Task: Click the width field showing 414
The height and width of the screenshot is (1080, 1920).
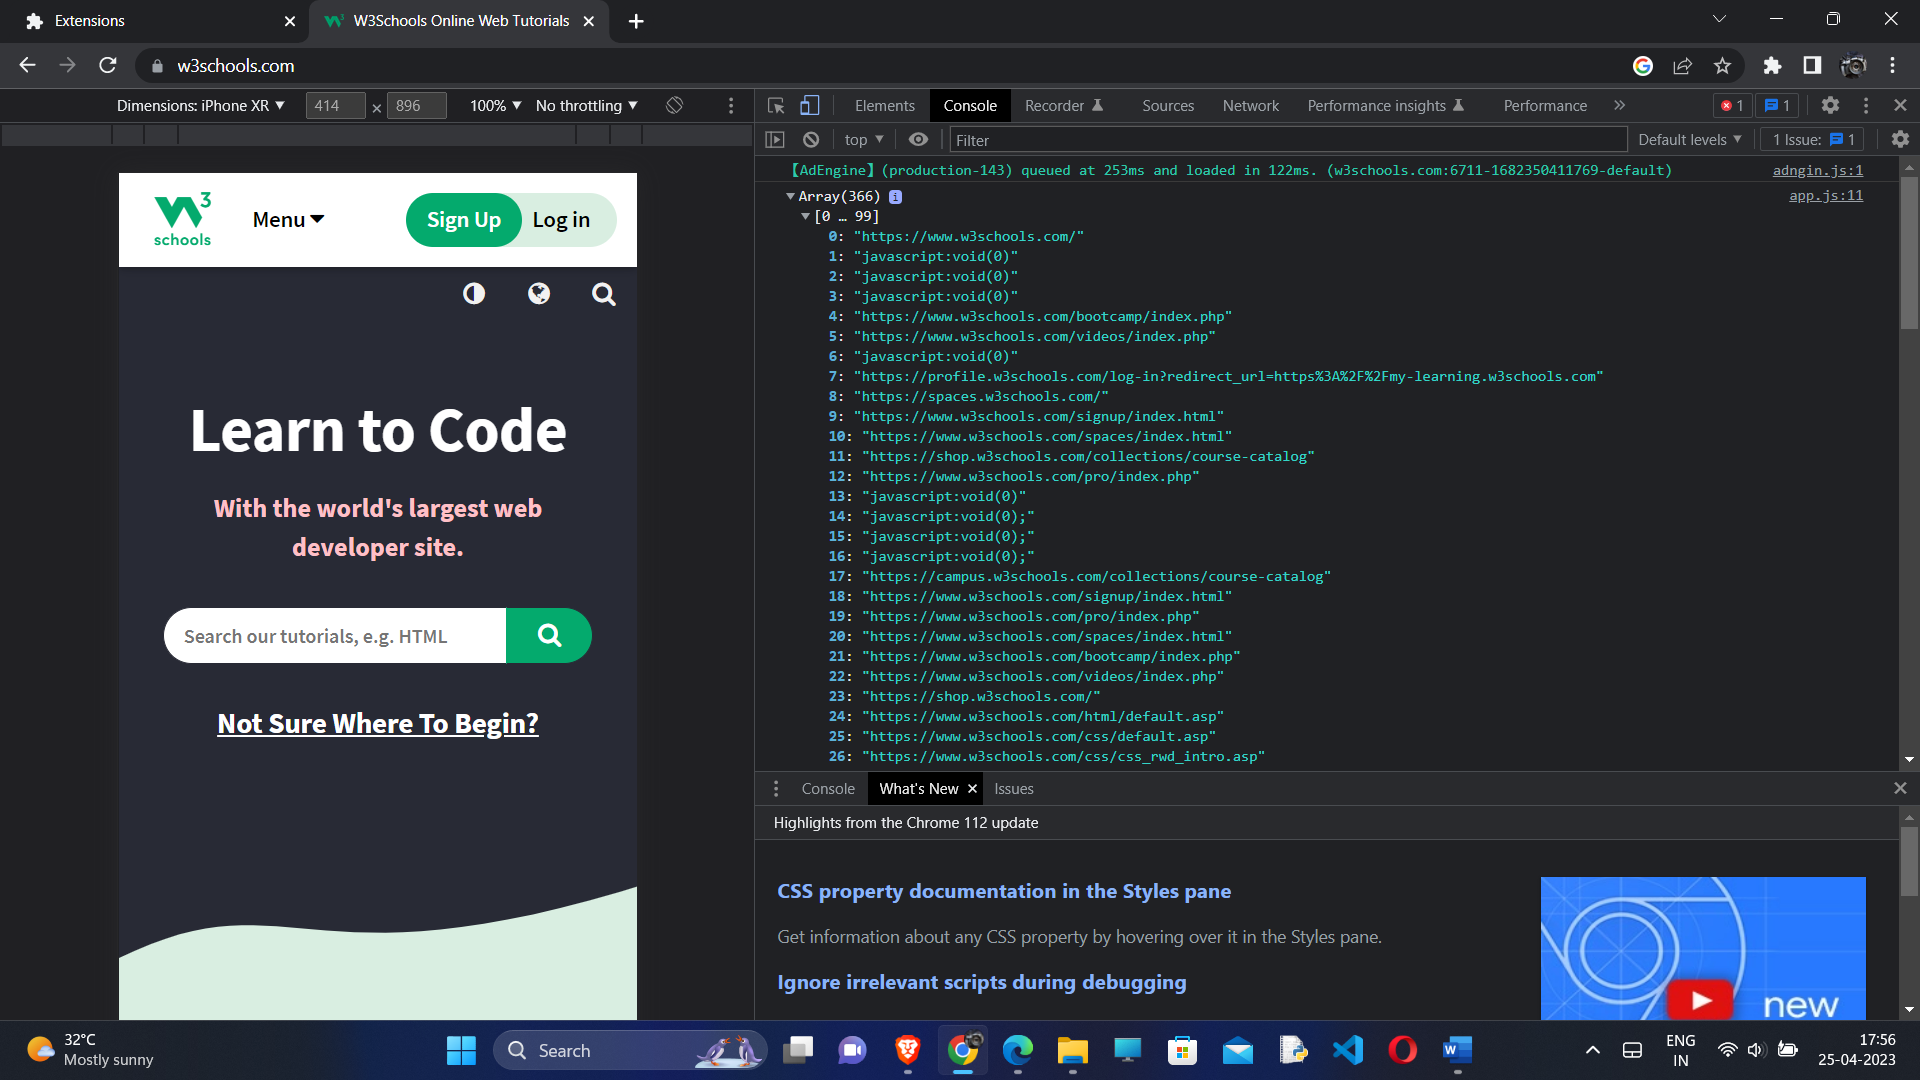Action: [335, 105]
